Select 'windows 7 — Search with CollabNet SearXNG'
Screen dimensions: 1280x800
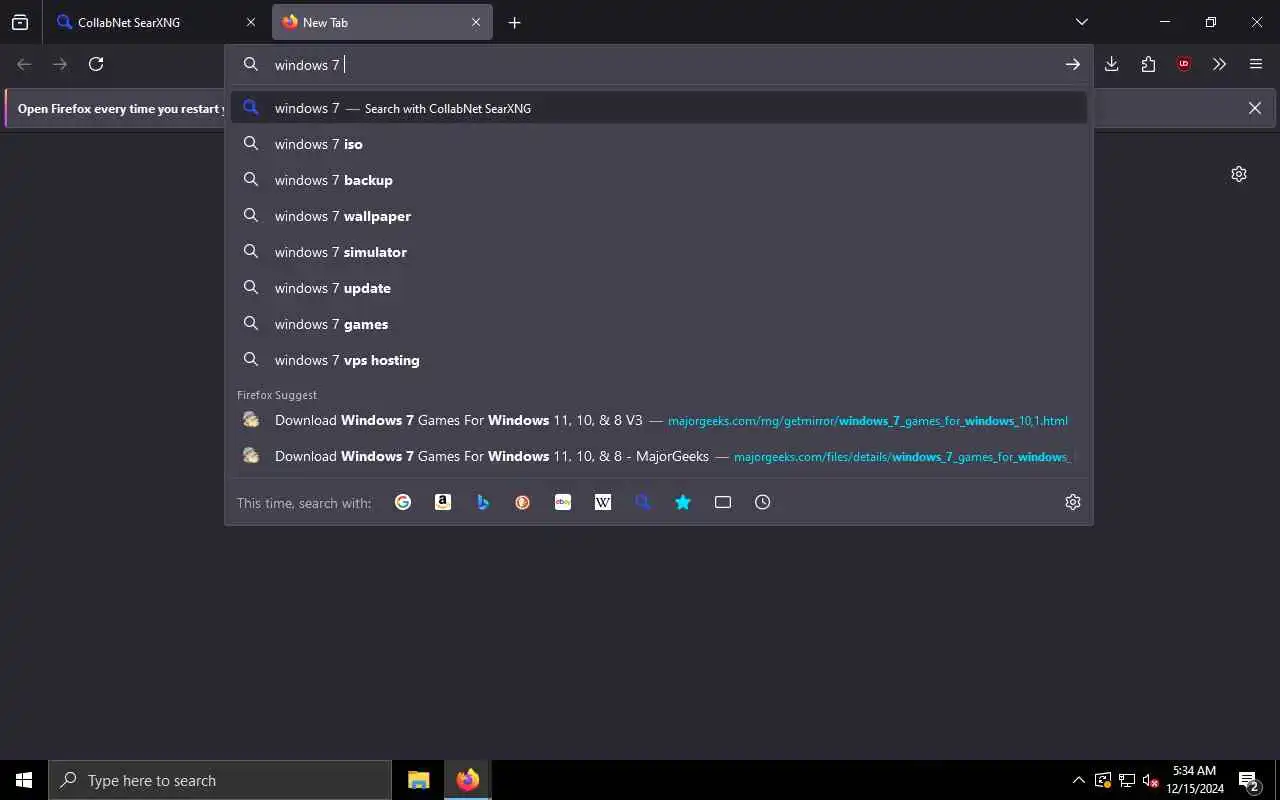[x=659, y=108]
